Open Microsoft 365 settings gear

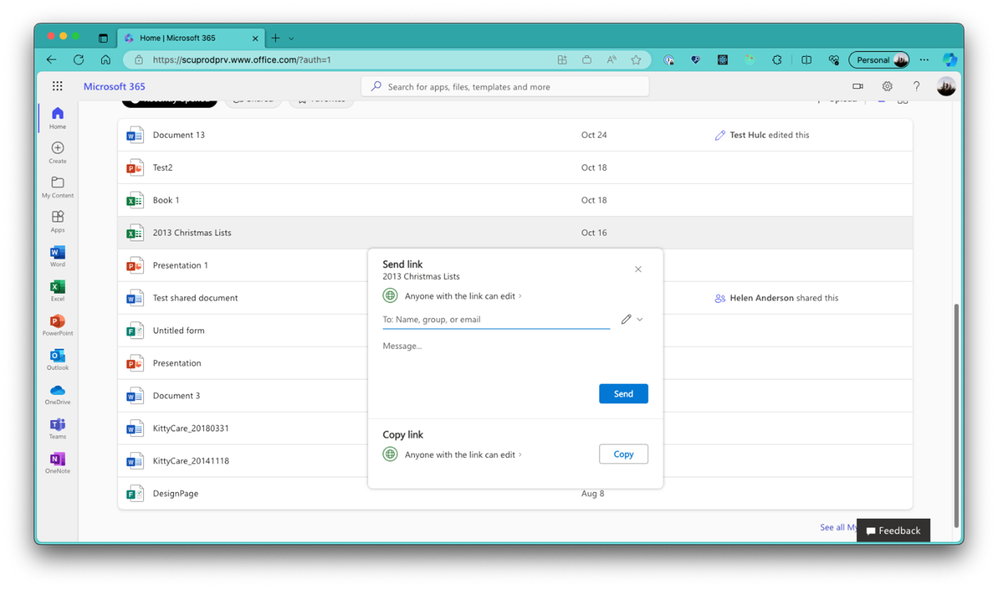point(887,86)
